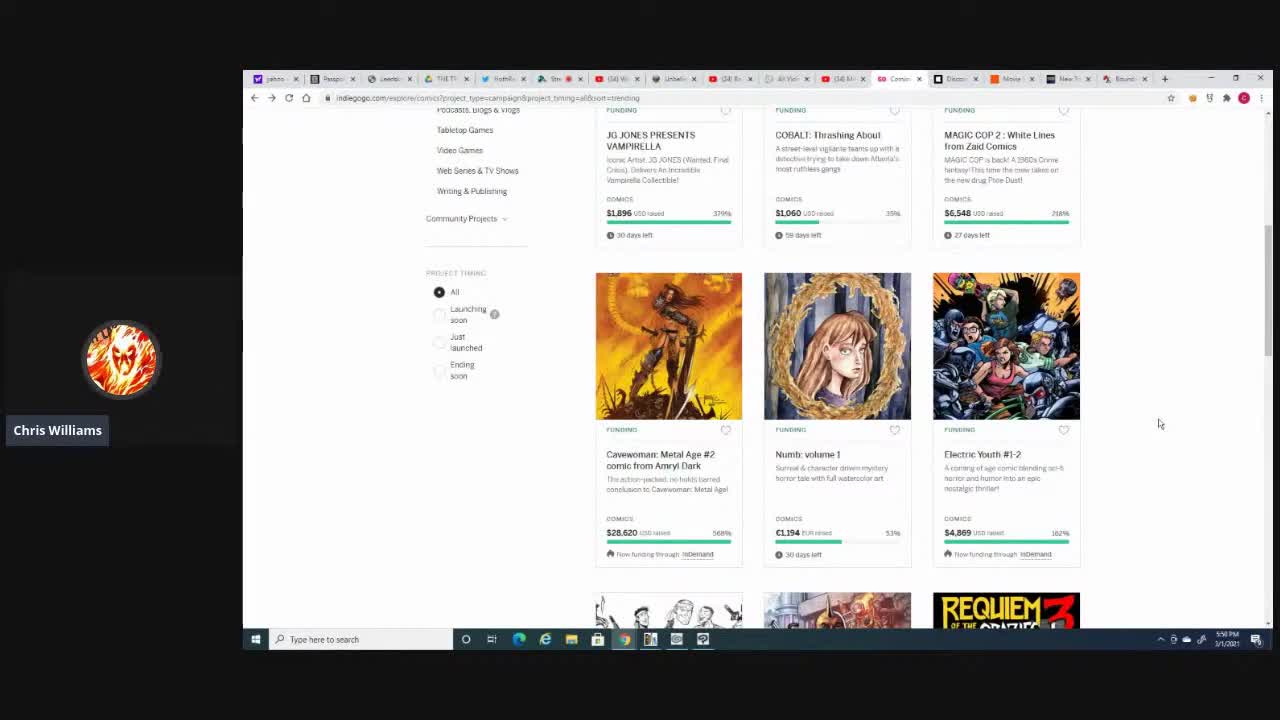Screen dimensions: 1280x720
Task: Open File Explorer from the taskbar
Action: click(572, 639)
